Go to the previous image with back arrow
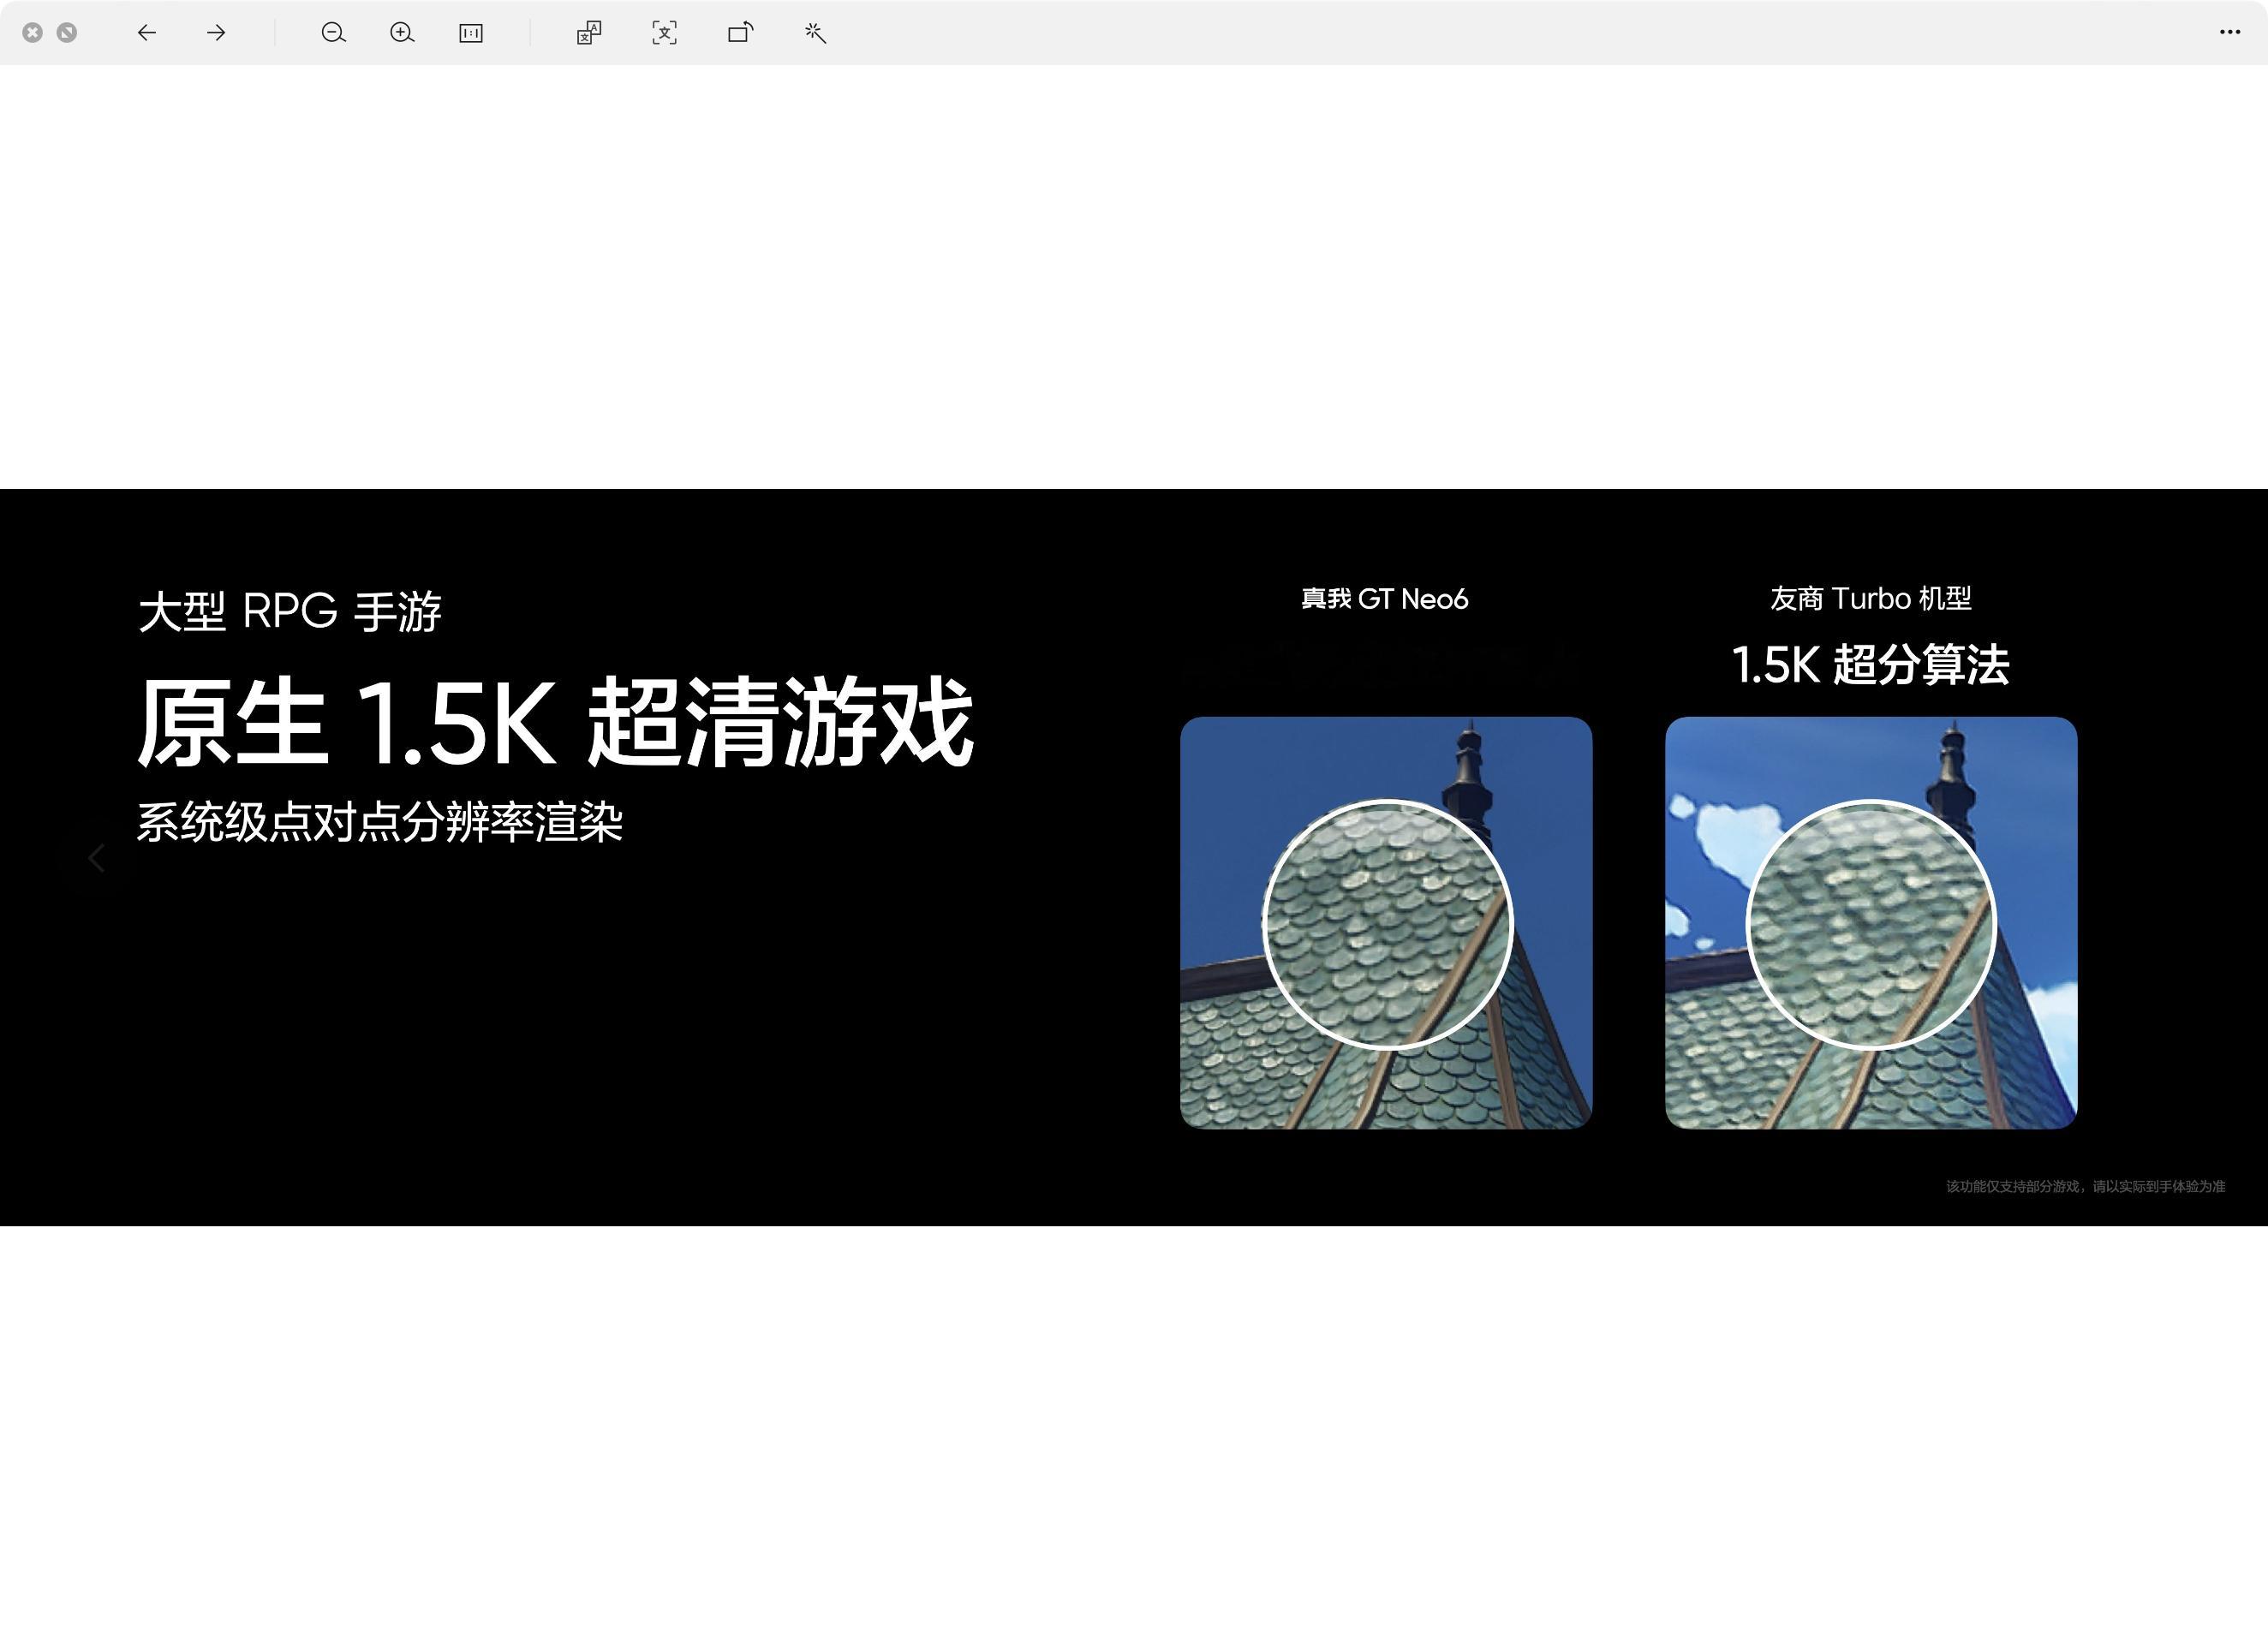Screen dimensions: 2268x1651 click(x=147, y=33)
